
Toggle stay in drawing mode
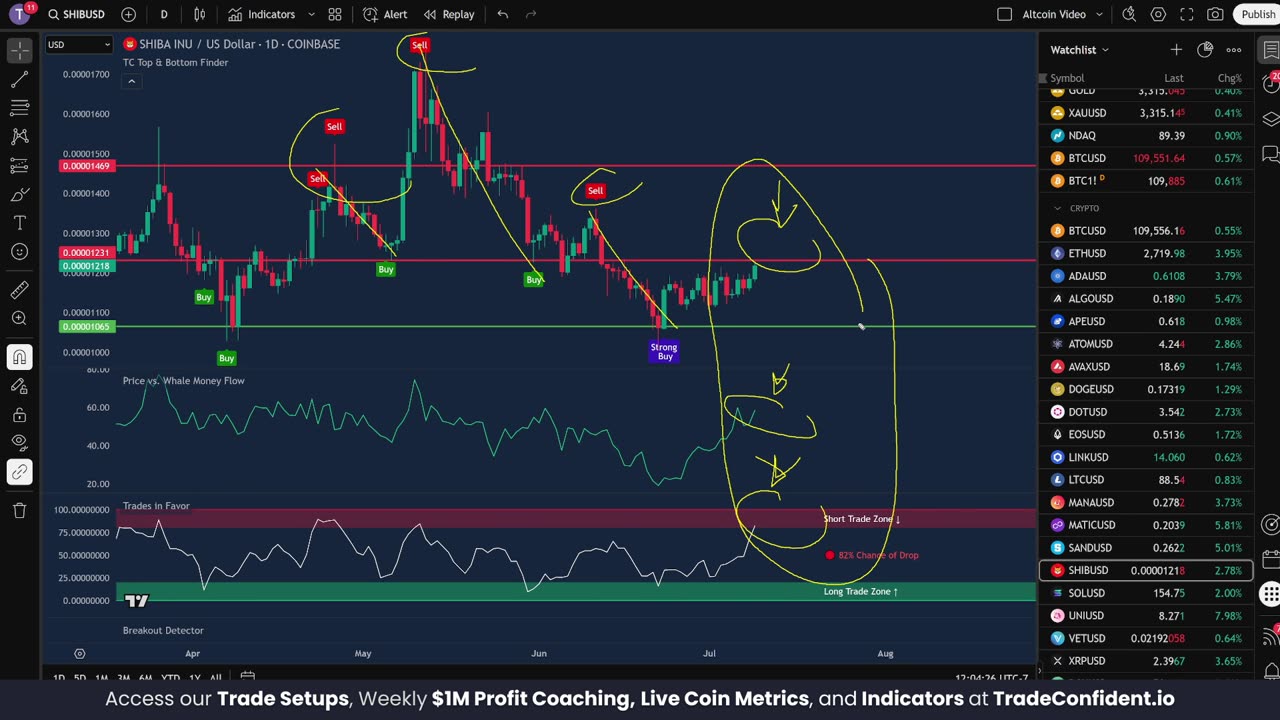tap(20, 386)
